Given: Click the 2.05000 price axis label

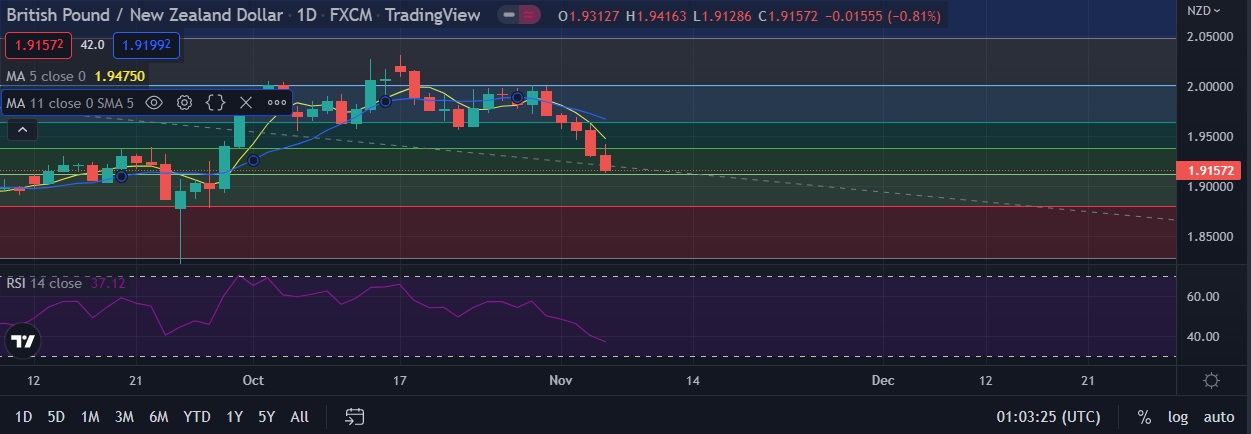Looking at the screenshot, I should point(1211,36).
